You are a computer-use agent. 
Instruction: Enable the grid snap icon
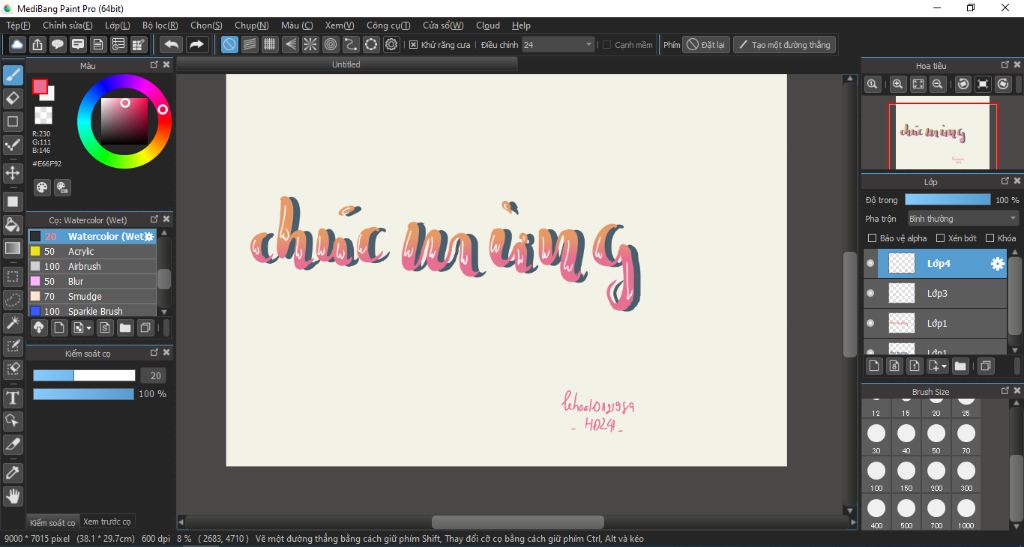pos(270,44)
